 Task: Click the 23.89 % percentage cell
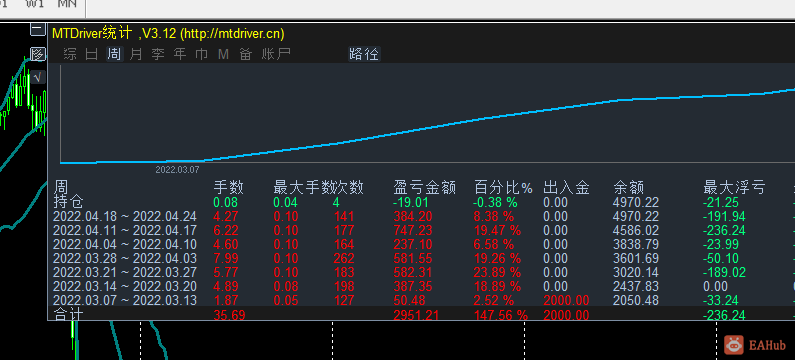tap(497, 272)
